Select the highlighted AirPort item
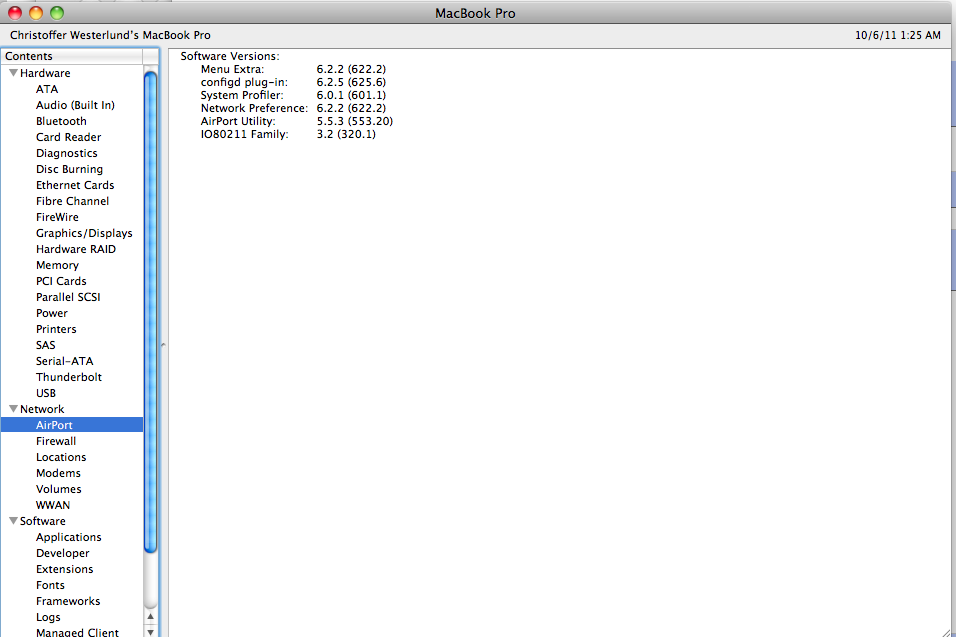 tap(72, 425)
